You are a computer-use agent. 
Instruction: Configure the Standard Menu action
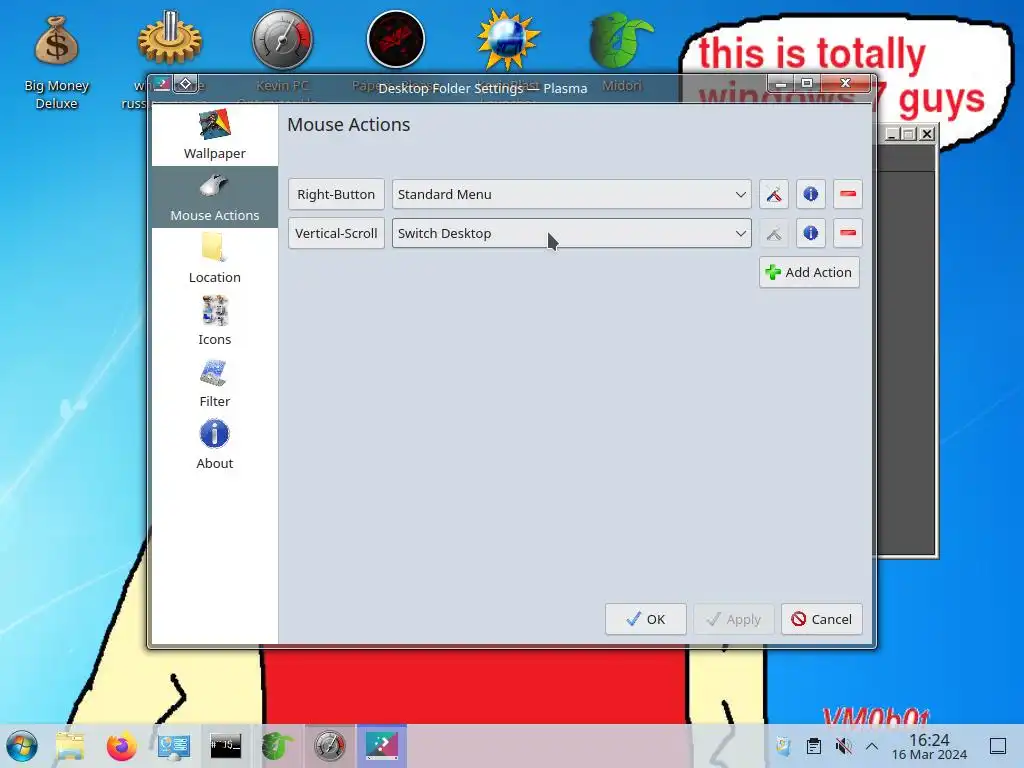click(774, 195)
